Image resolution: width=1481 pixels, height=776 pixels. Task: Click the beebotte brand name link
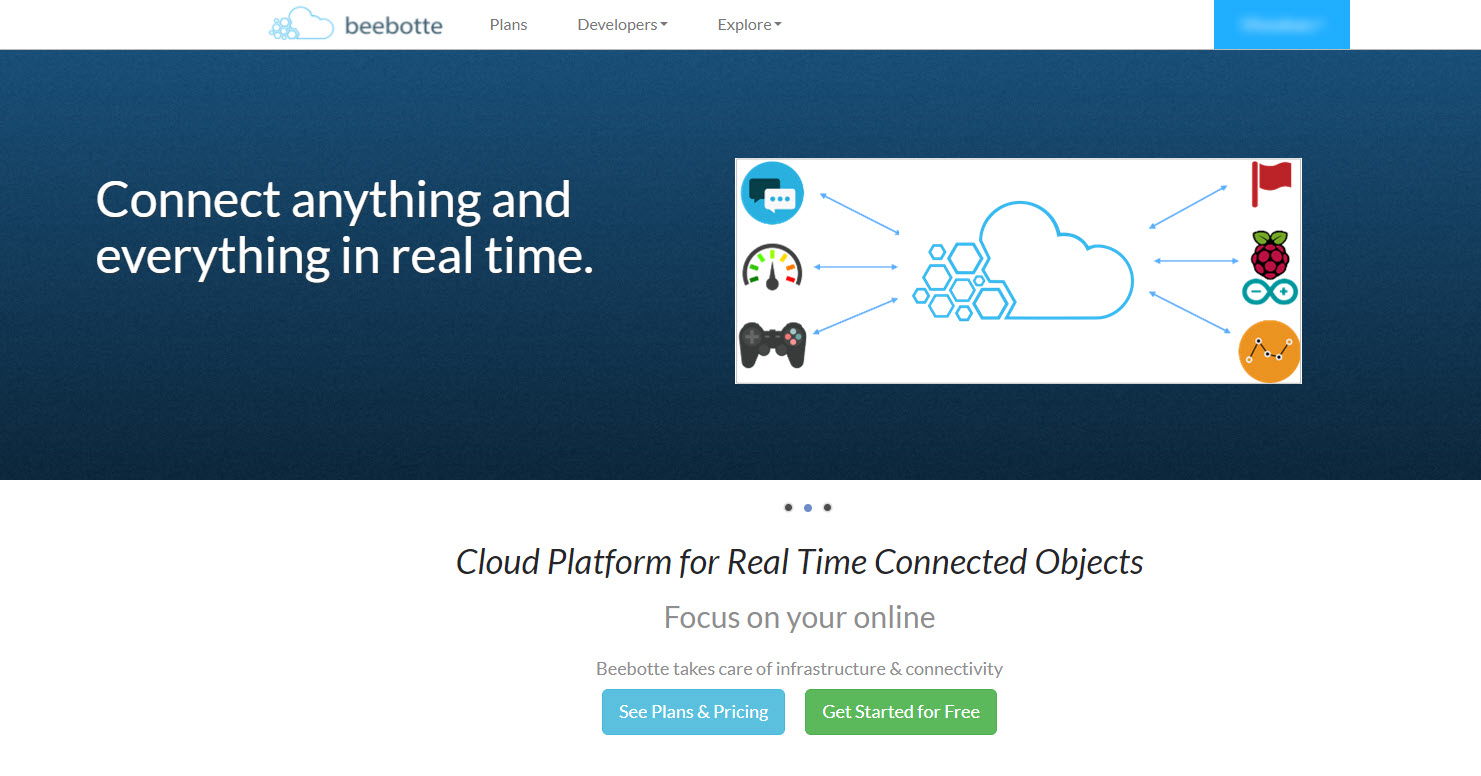[393, 24]
